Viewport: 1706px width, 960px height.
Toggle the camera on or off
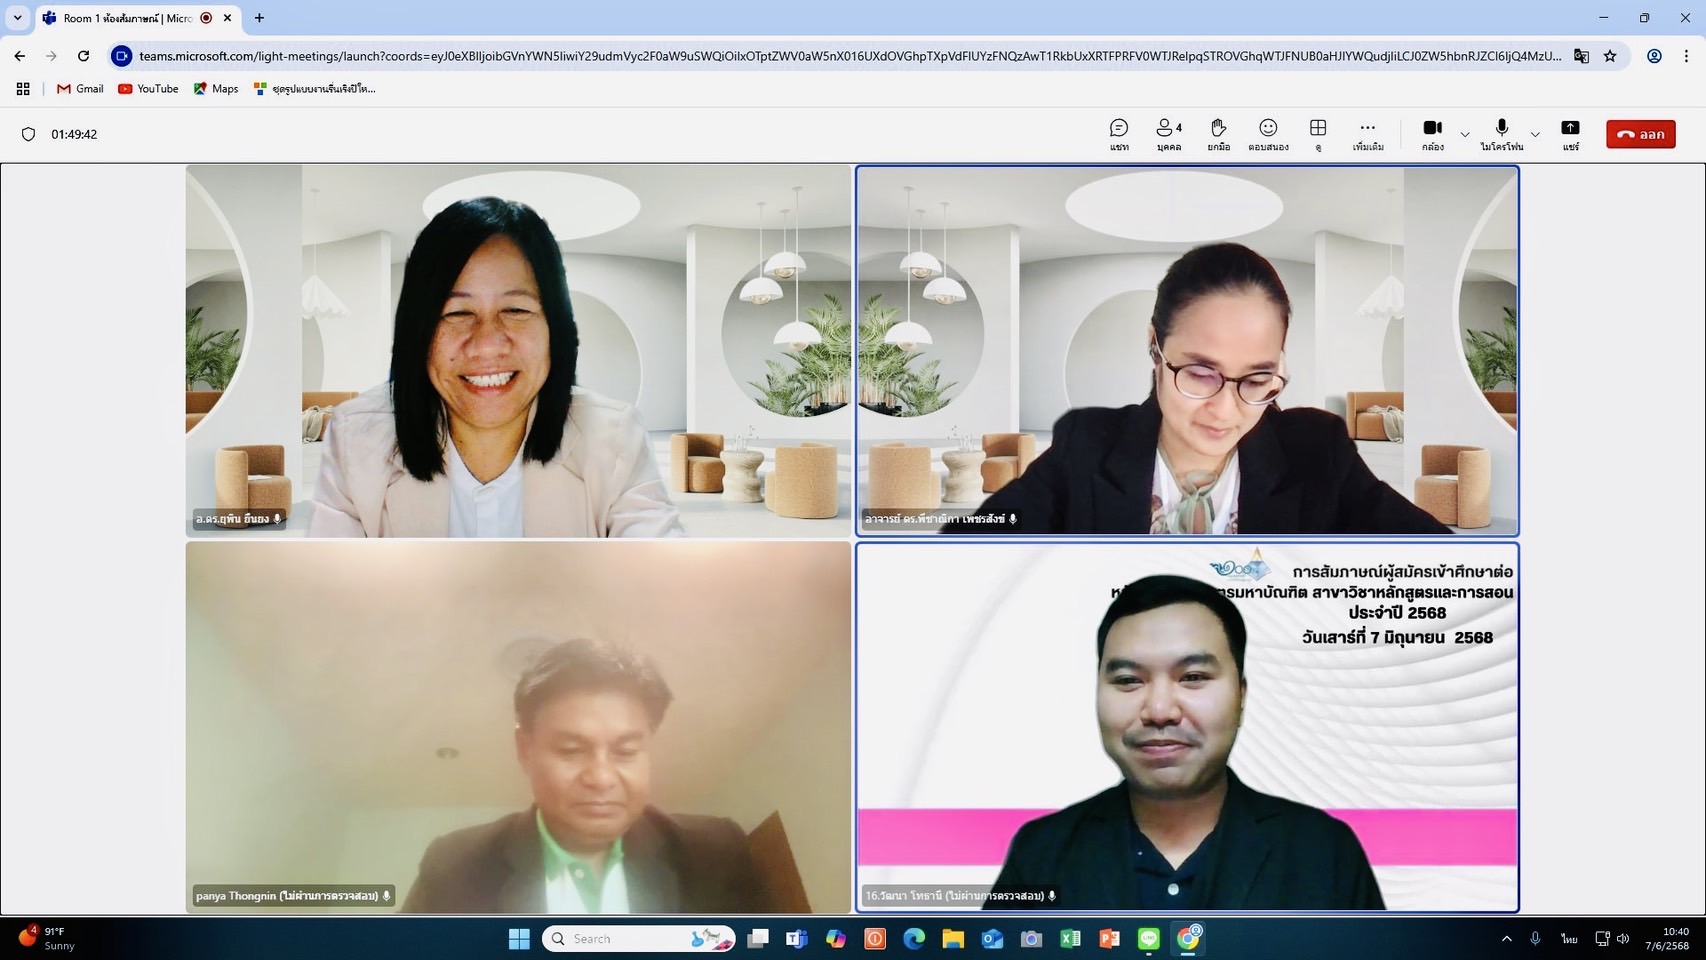click(x=1432, y=134)
